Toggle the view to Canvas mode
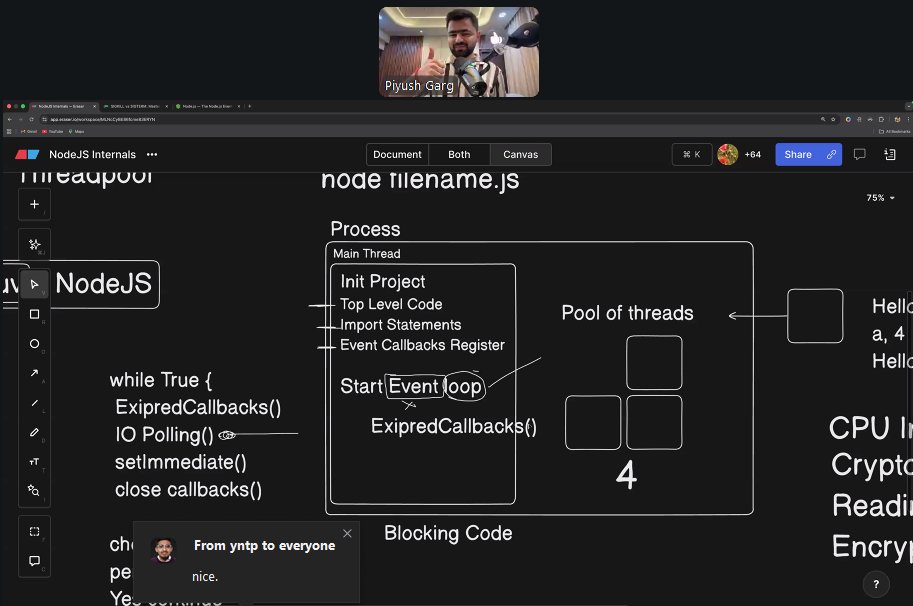This screenshot has height=606, width=913. click(x=520, y=154)
